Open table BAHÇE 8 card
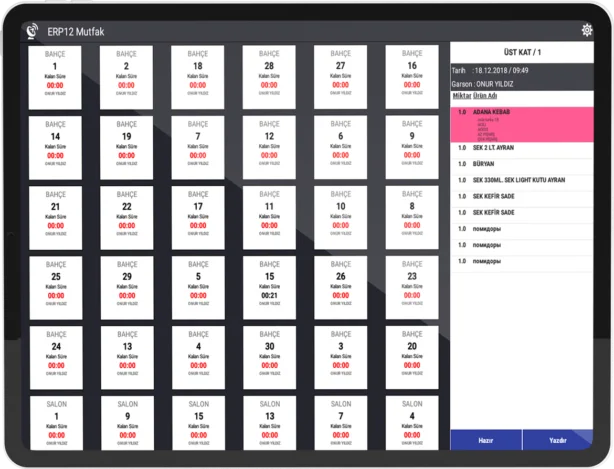The width and height of the screenshot is (614, 469). [412, 217]
